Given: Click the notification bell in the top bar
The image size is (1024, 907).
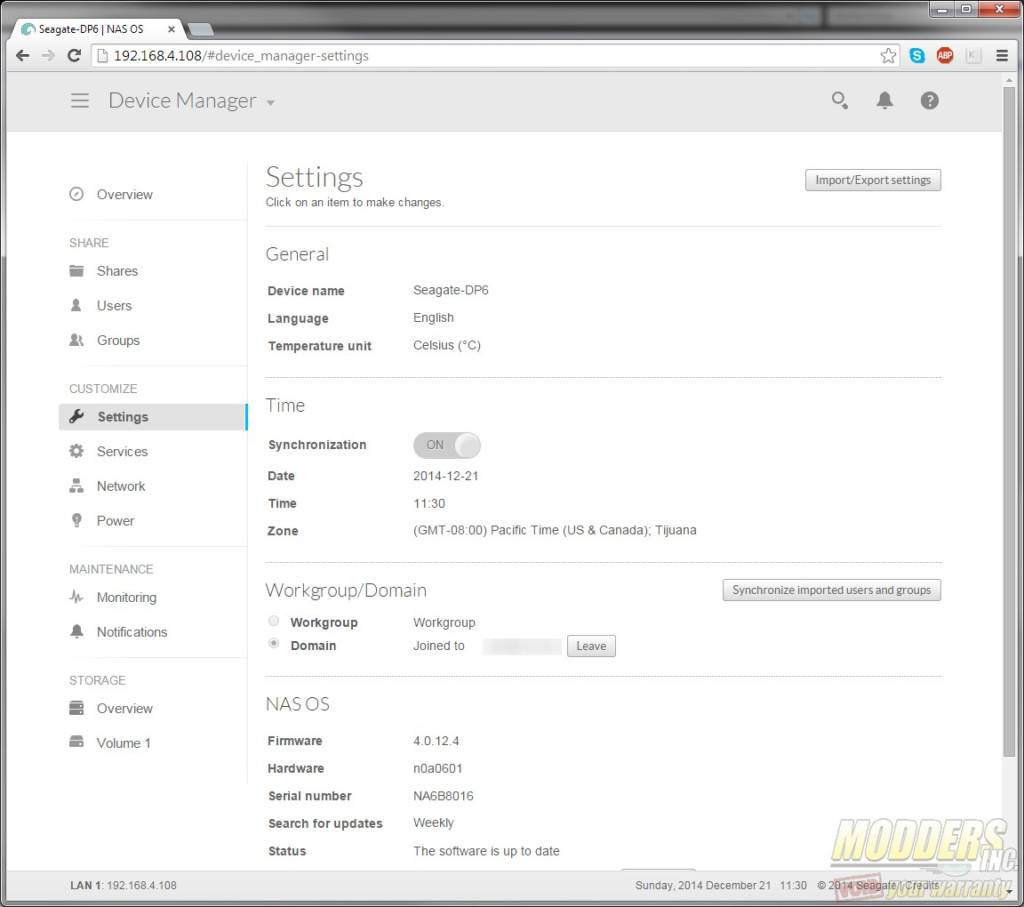Looking at the screenshot, I should pyautogui.click(x=885, y=100).
